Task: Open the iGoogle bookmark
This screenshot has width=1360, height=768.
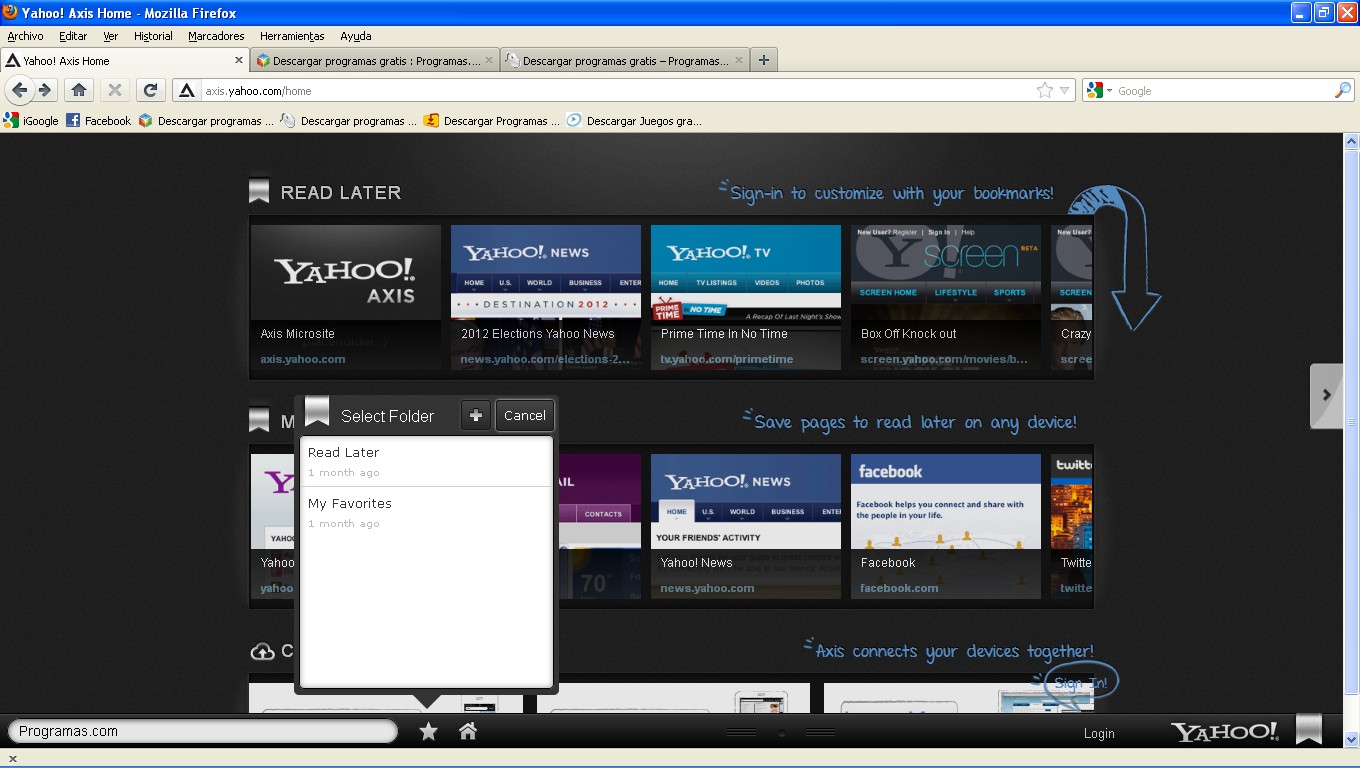Action: pos(31,120)
